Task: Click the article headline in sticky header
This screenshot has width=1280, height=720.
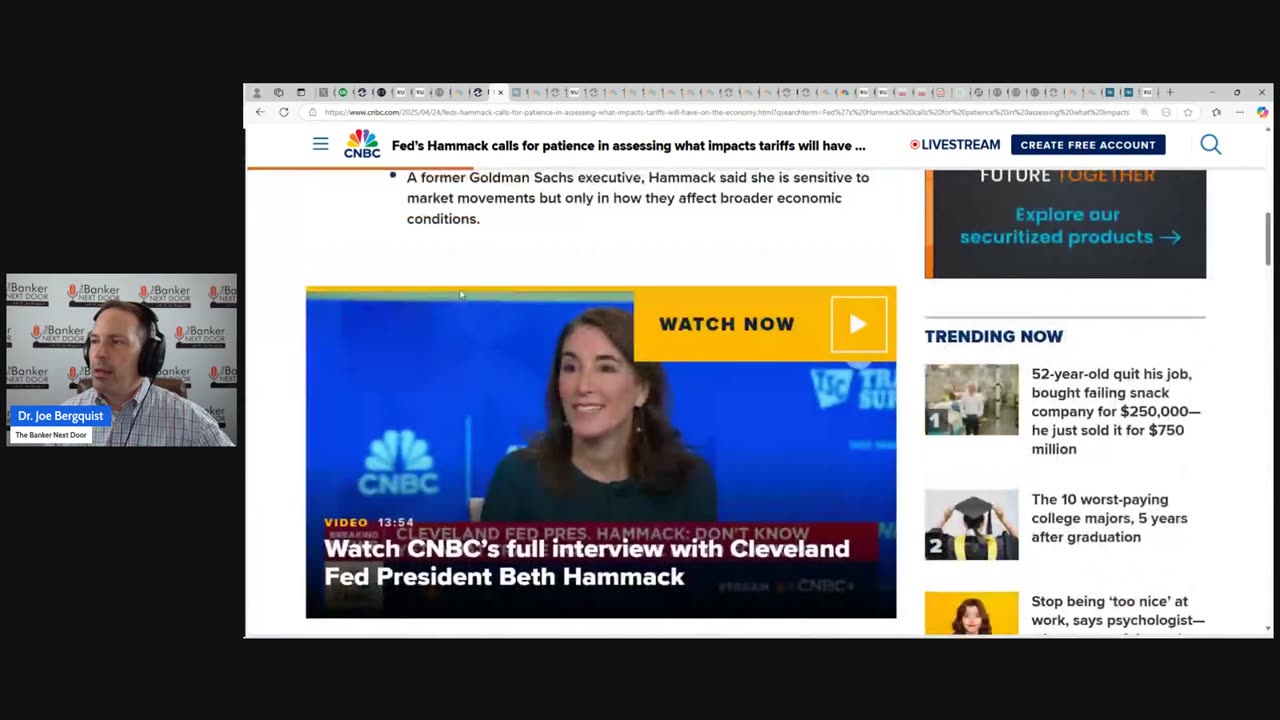Action: 629,145
